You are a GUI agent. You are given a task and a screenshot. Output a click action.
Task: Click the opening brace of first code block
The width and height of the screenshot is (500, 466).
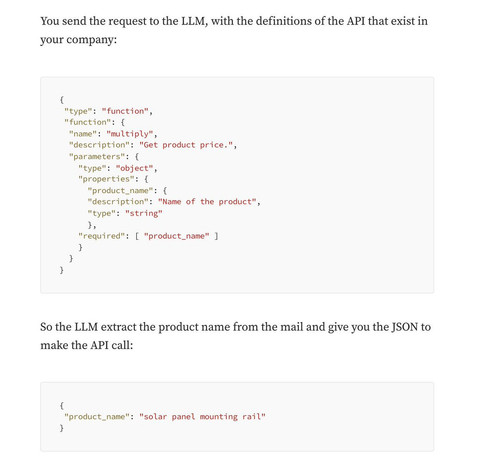[62, 99]
